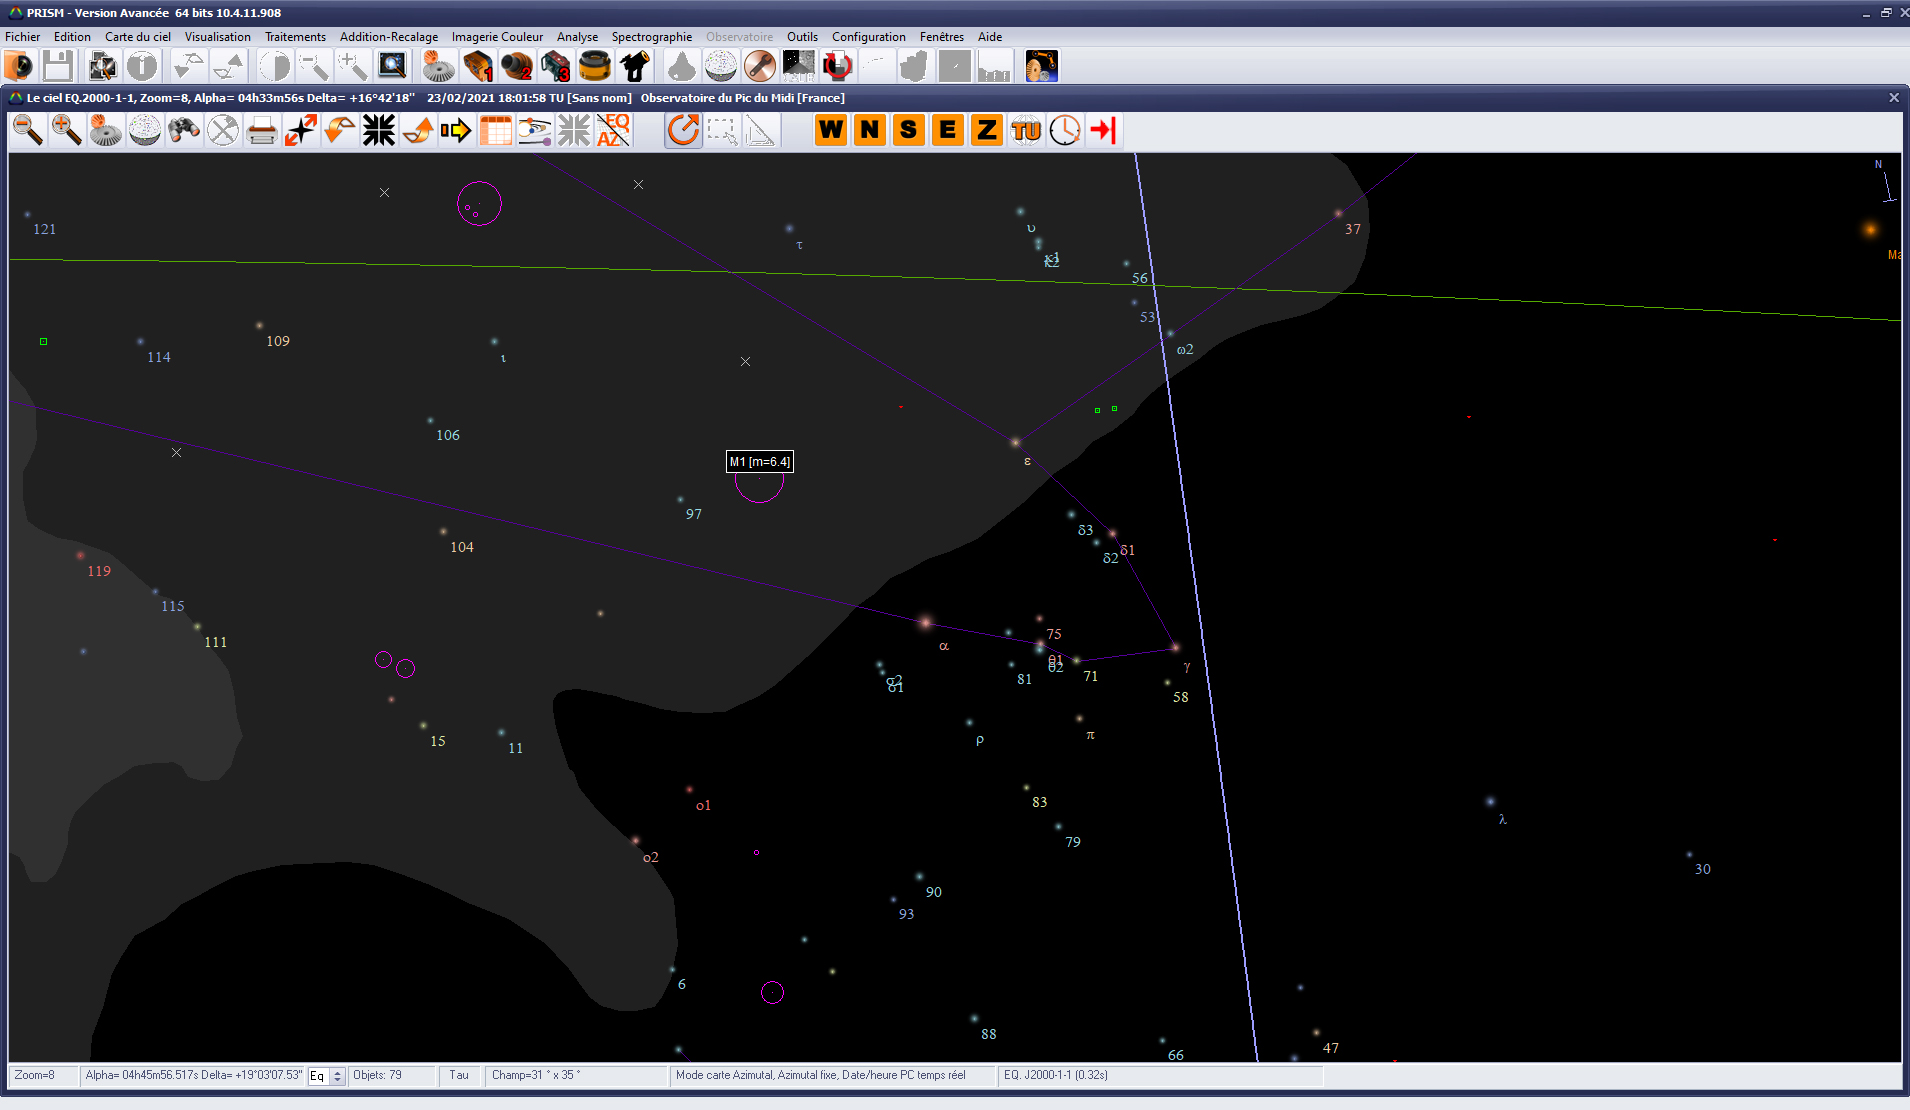Click the zoom in magnifier icon
The height and width of the screenshot is (1110, 1910).
(66, 130)
